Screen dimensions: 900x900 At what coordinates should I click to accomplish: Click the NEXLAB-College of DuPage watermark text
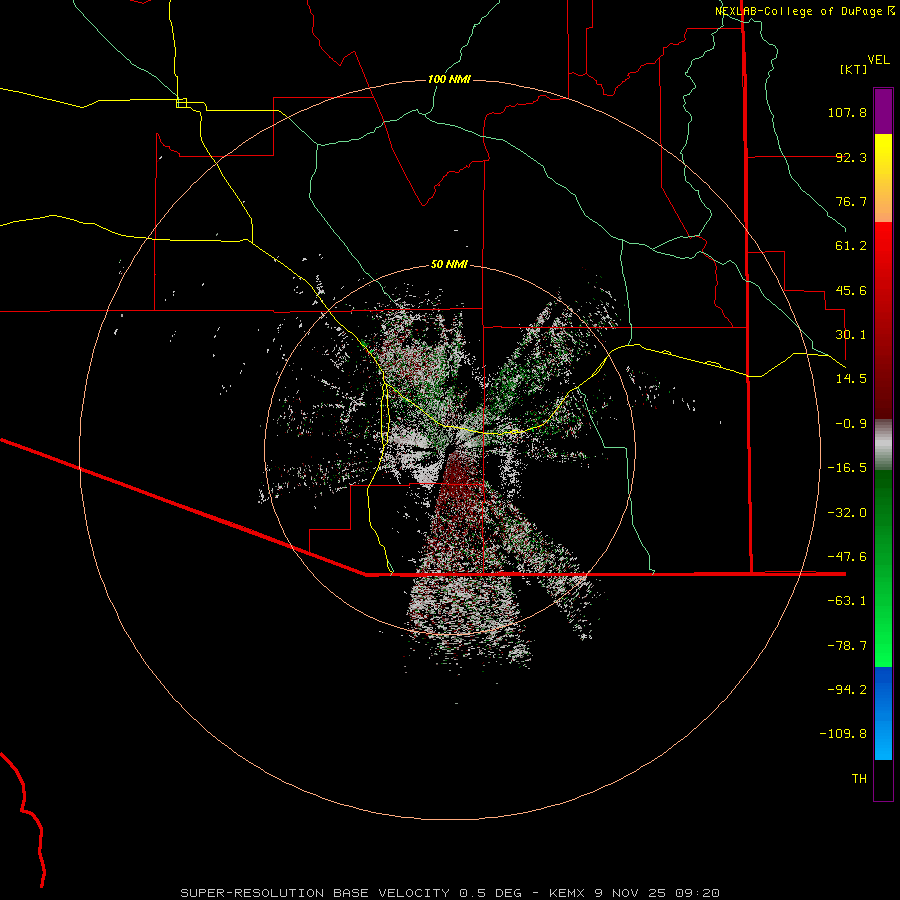click(x=805, y=11)
